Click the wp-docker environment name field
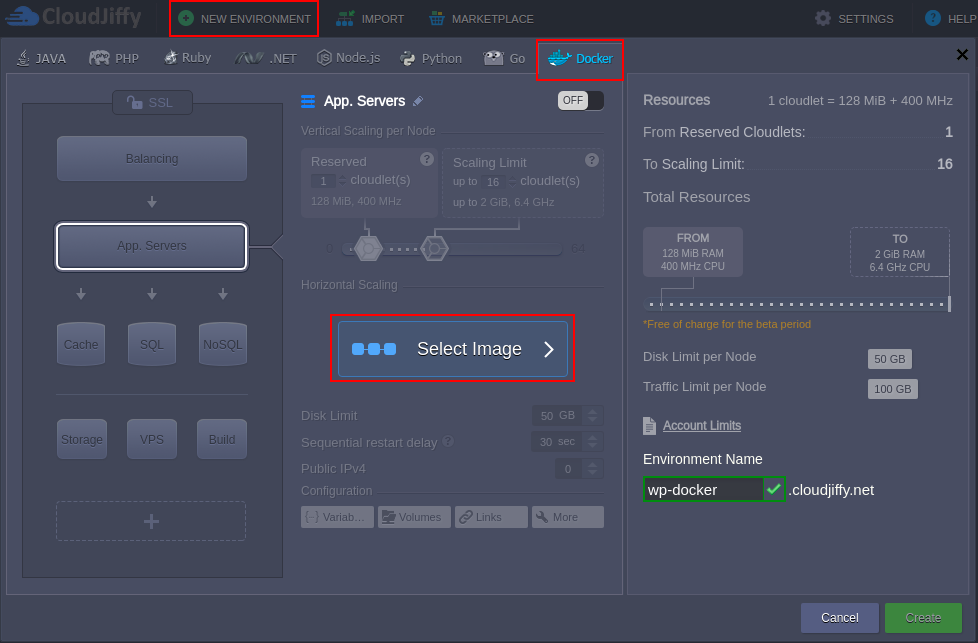This screenshot has width=978, height=643. [x=703, y=490]
